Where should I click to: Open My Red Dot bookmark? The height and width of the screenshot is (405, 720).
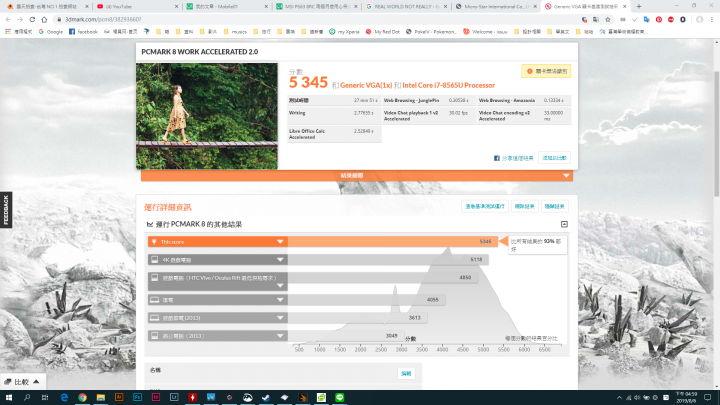[x=383, y=32]
